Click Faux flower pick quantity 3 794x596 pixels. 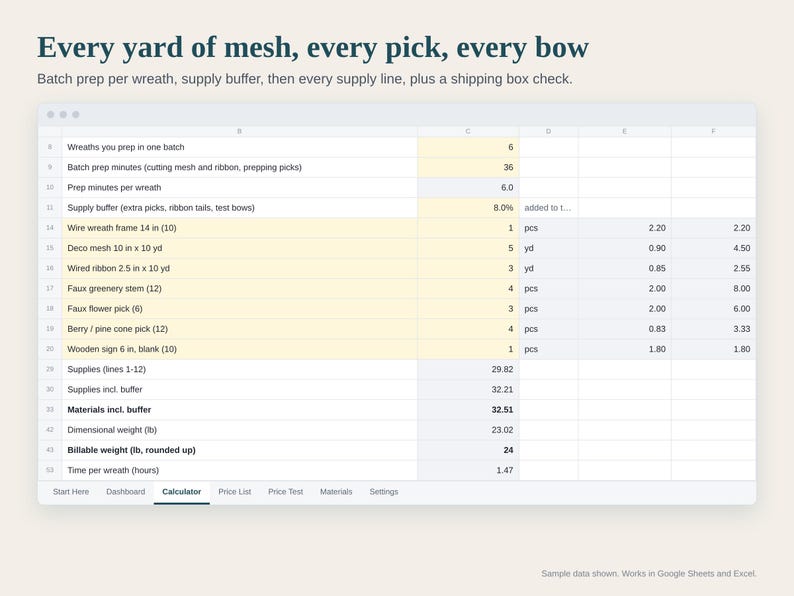point(468,309)
